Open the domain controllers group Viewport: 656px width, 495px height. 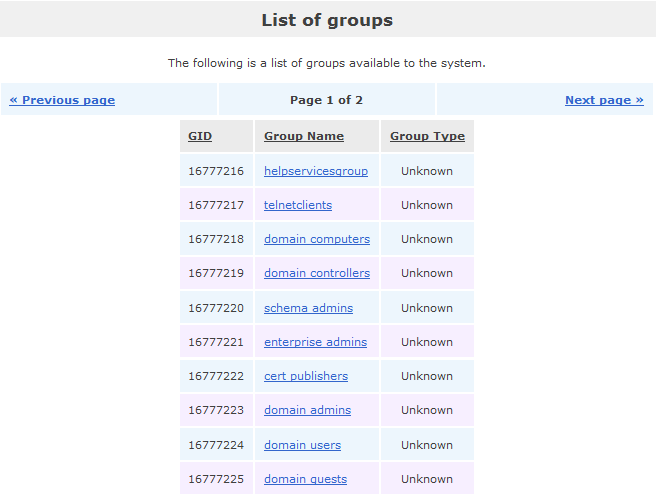coord(317,273)
